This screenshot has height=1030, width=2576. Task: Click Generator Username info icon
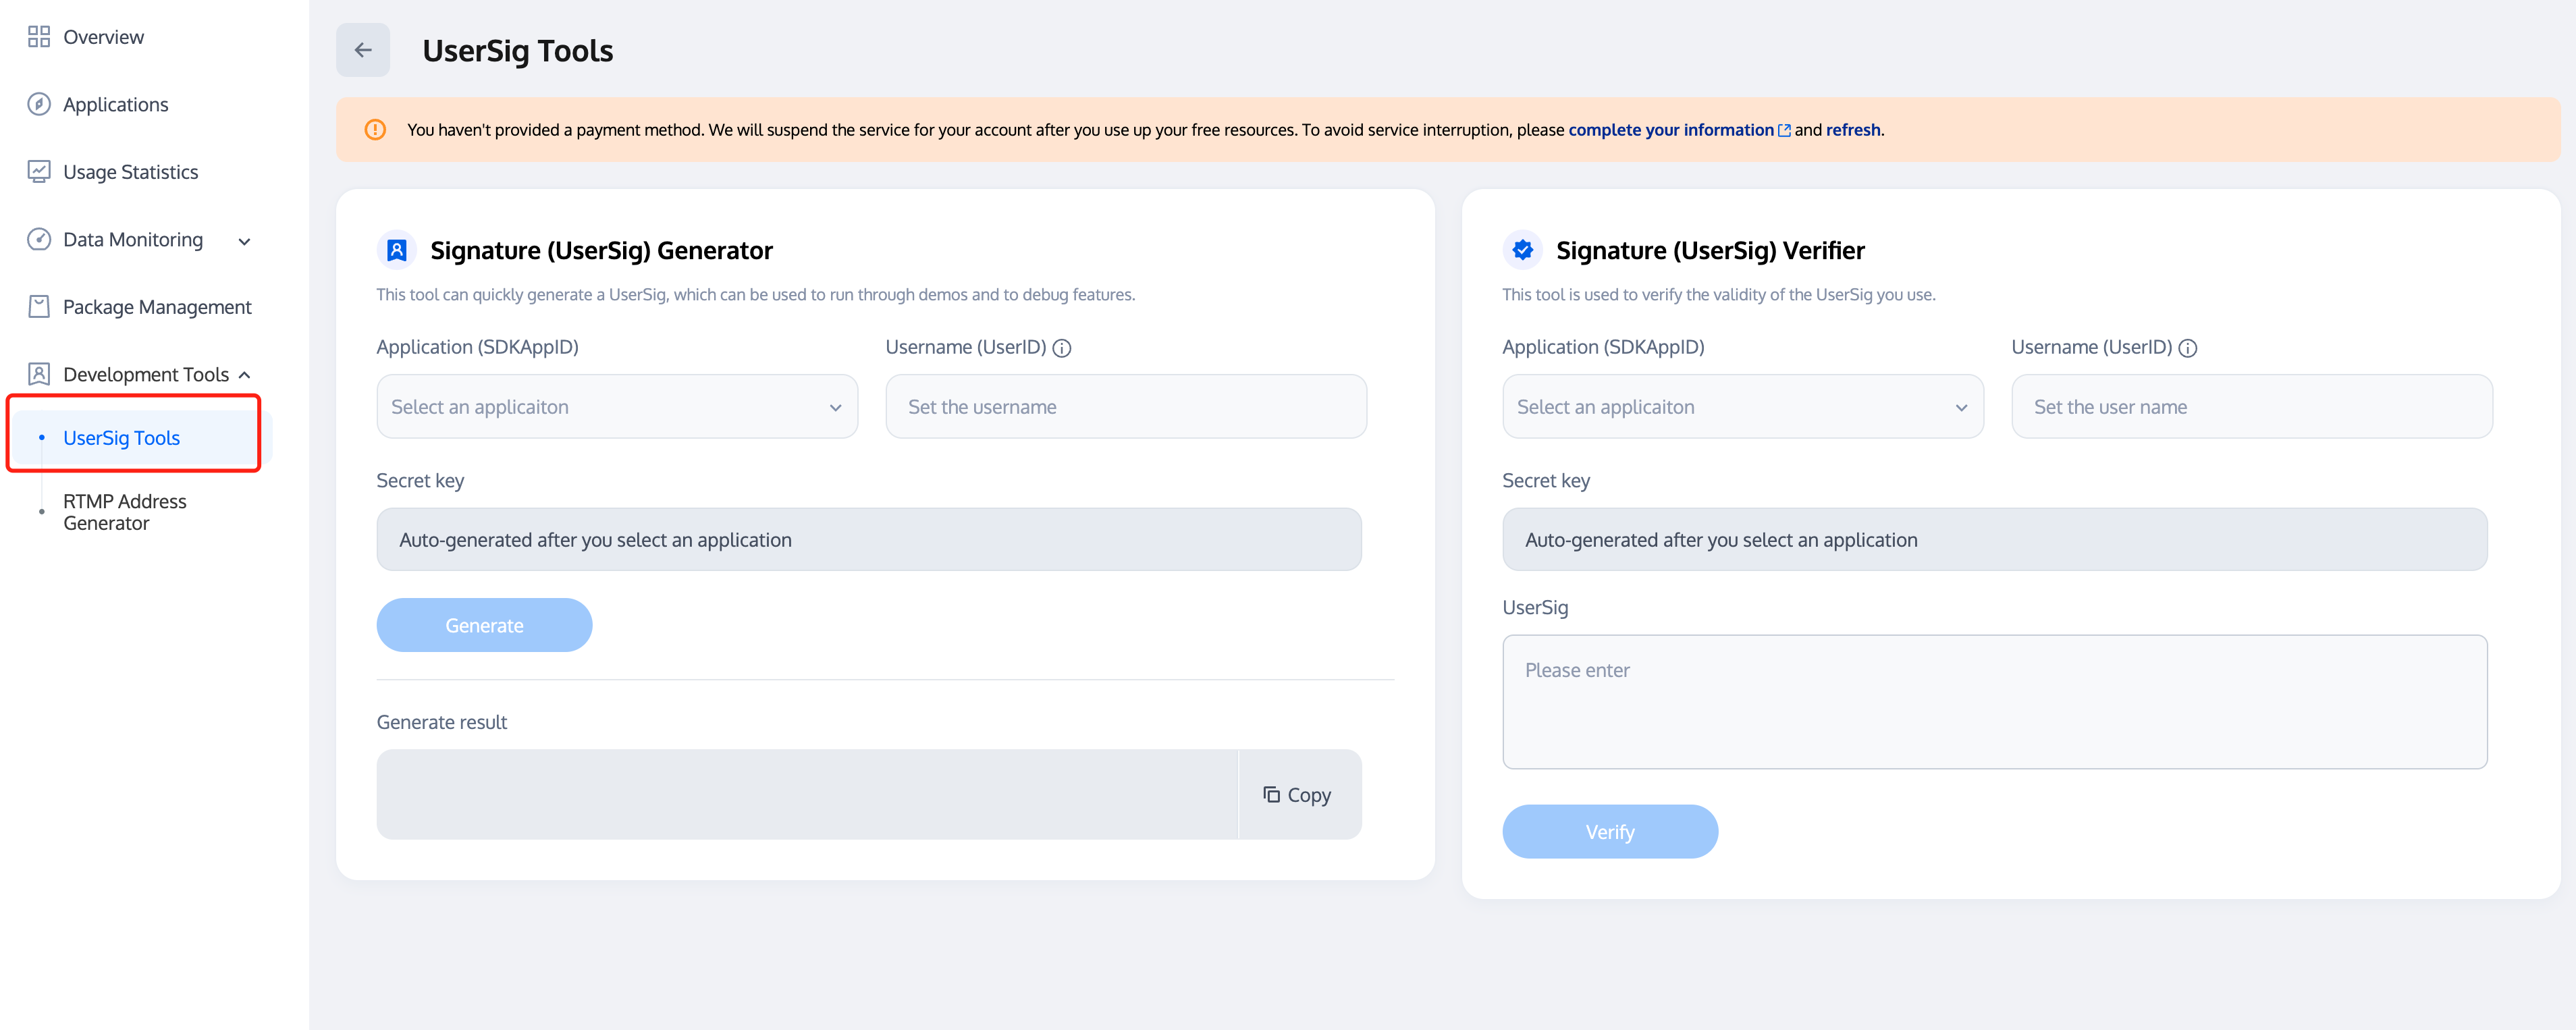pyautogui.click(x=1062, y=348)
